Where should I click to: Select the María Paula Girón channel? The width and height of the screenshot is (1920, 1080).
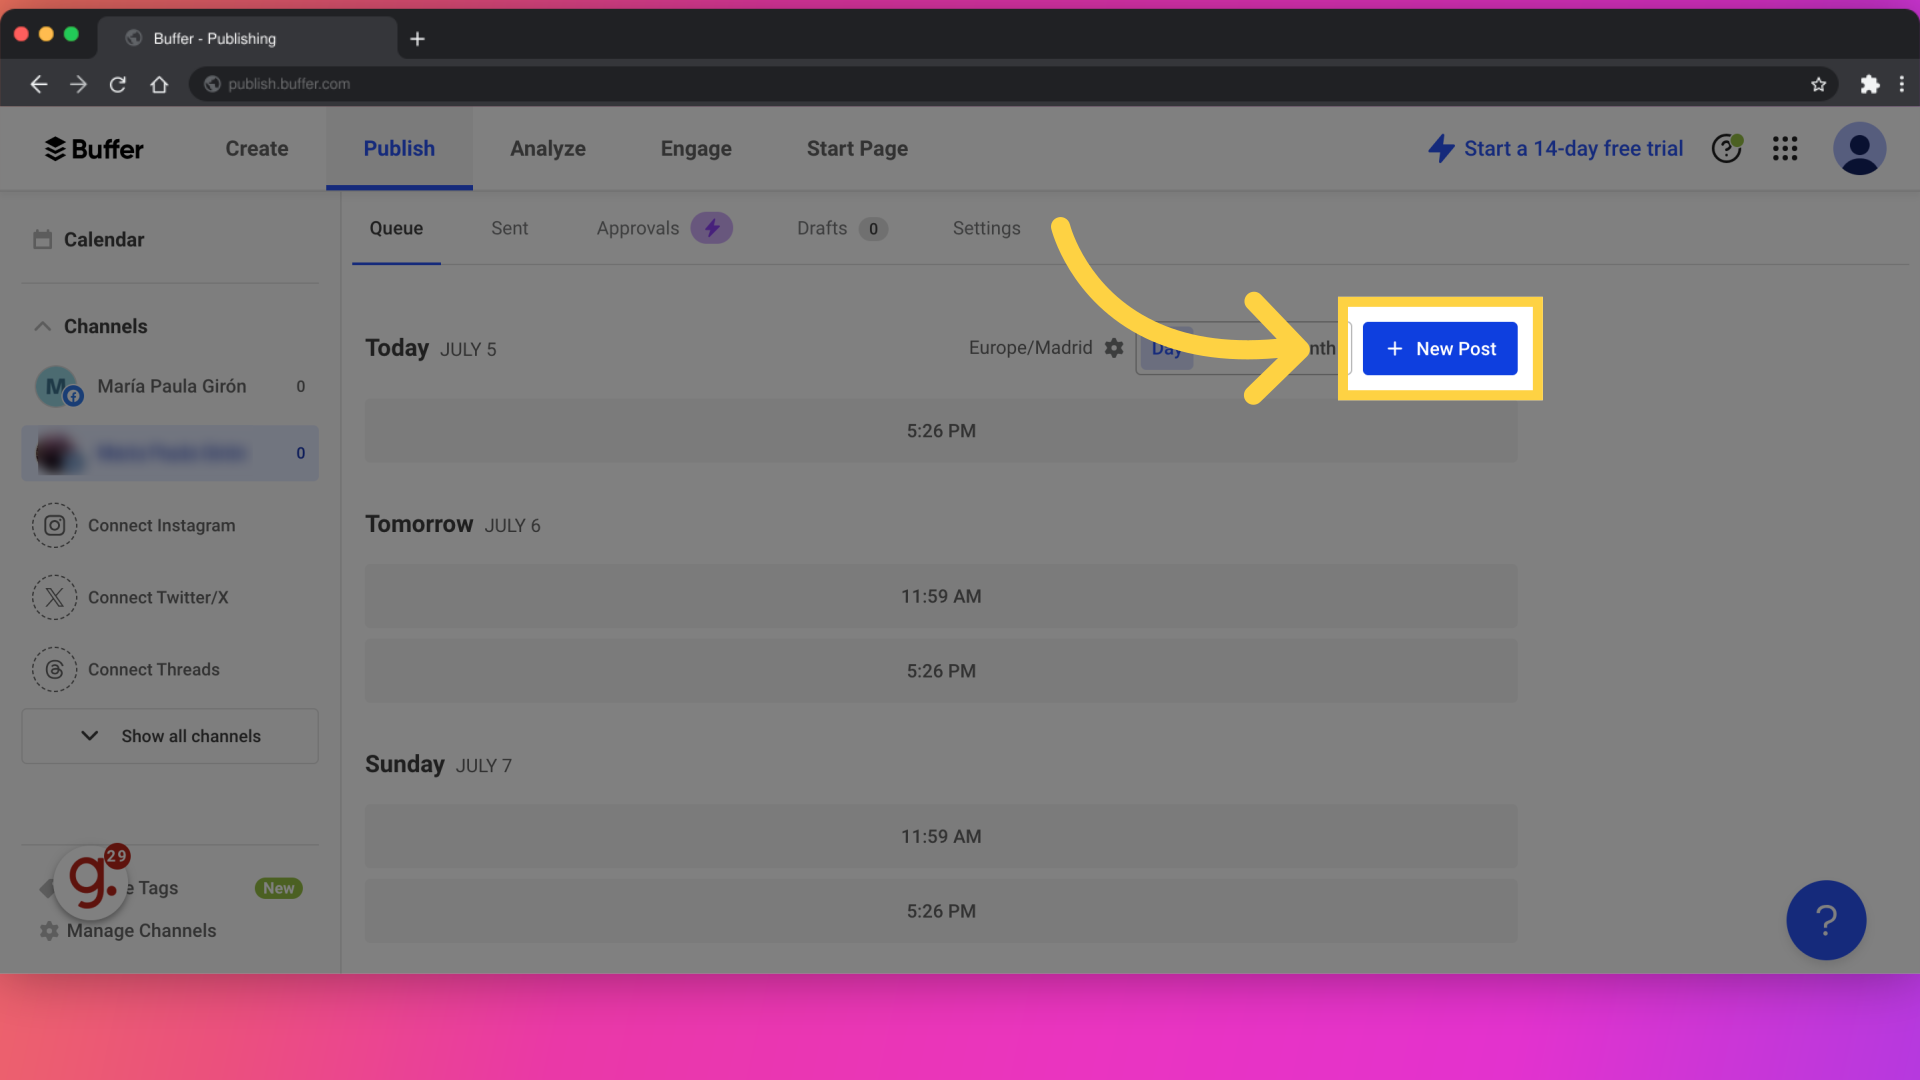(x=170, y=387)
